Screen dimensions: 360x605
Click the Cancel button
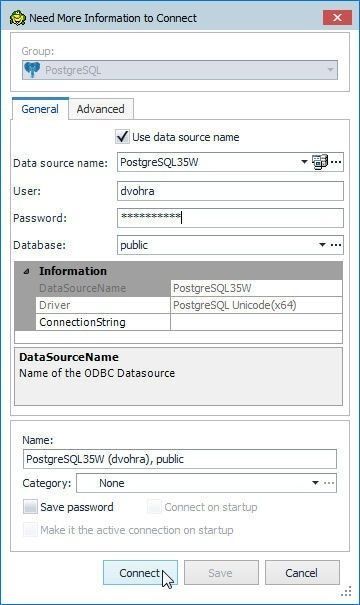point(302,573)
